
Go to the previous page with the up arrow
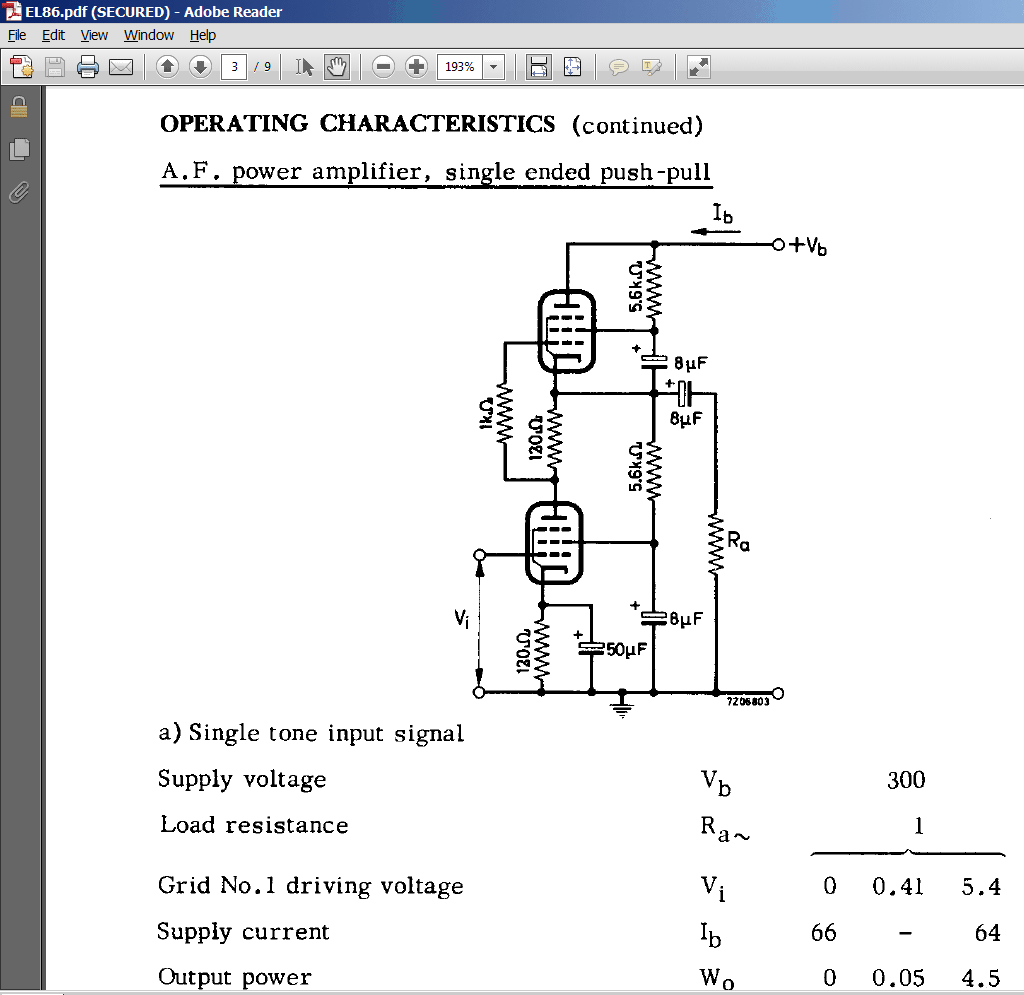pyautogui.click(x=167, y=67)
